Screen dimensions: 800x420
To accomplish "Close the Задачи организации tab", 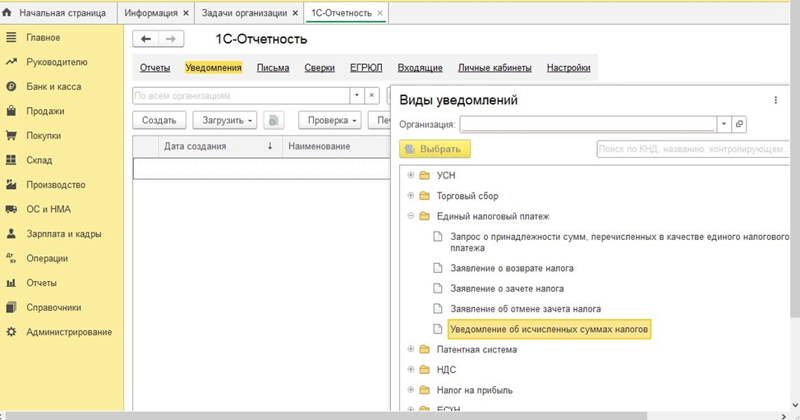I will pos(295,13).
